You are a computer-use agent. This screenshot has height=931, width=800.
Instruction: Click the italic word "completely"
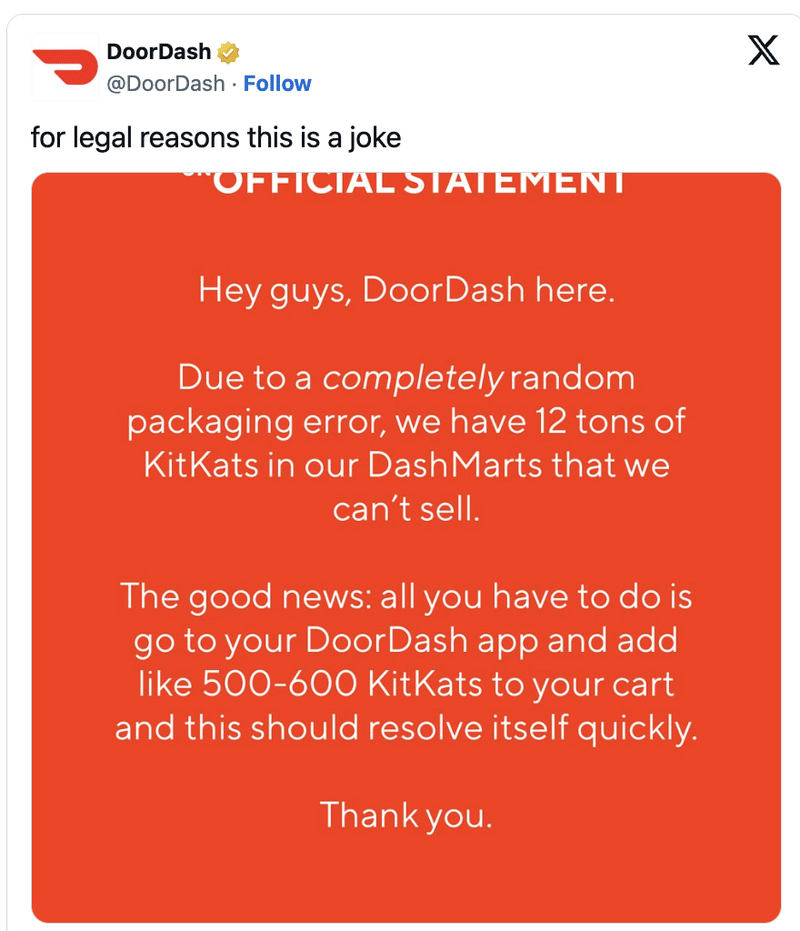click(413, 377)
